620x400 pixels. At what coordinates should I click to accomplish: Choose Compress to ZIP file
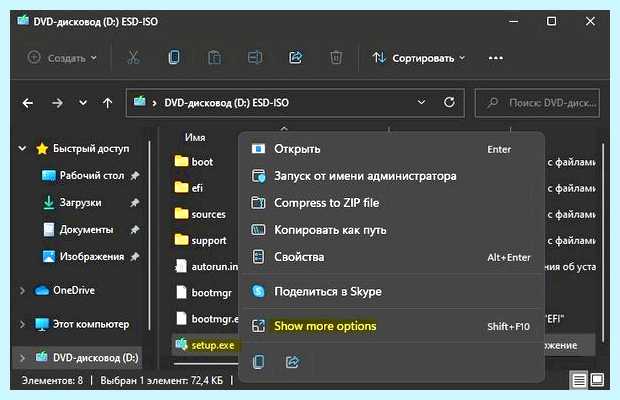[x=391, y=203]
